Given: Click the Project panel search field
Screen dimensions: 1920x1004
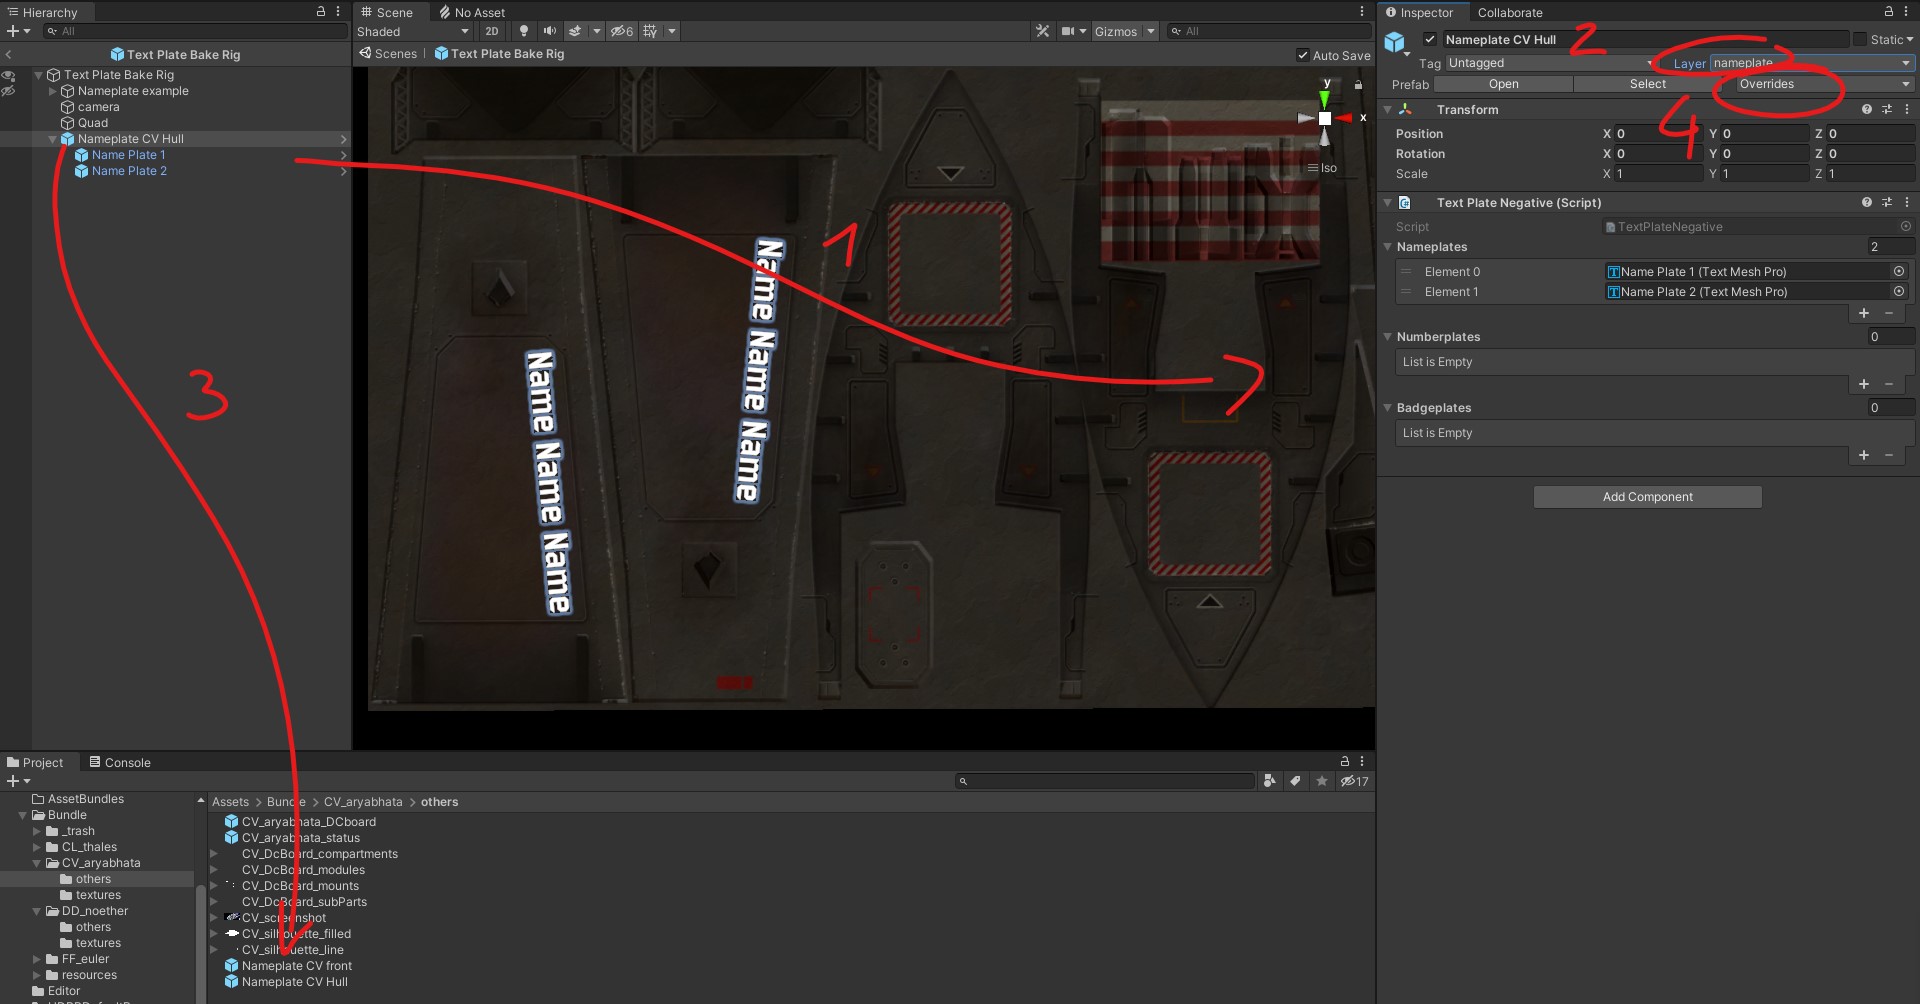Looking at the screenshot, I should [1104, 781].
